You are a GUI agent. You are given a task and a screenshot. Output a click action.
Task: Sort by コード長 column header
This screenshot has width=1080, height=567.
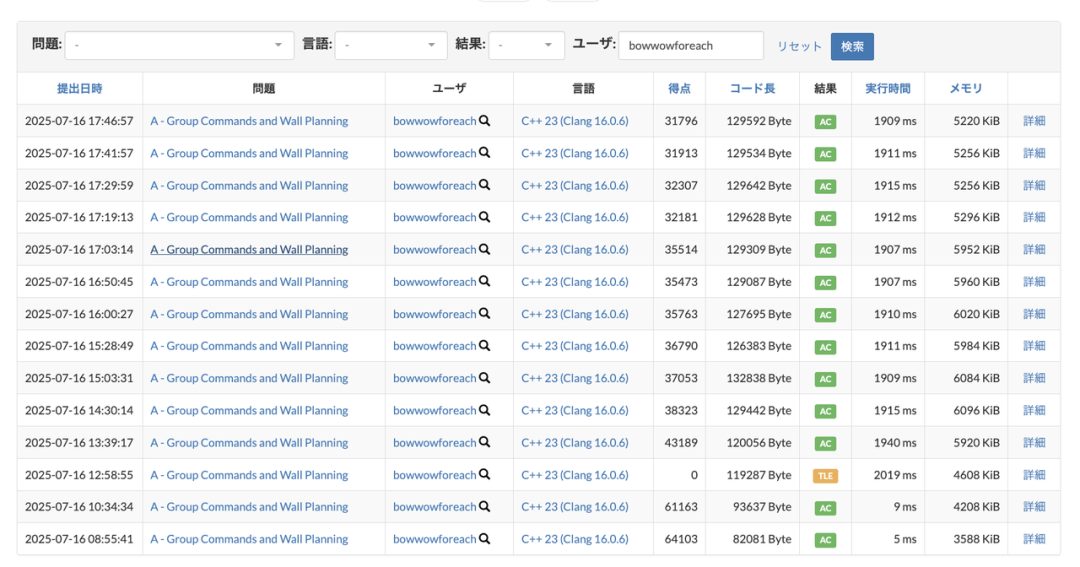752,88
